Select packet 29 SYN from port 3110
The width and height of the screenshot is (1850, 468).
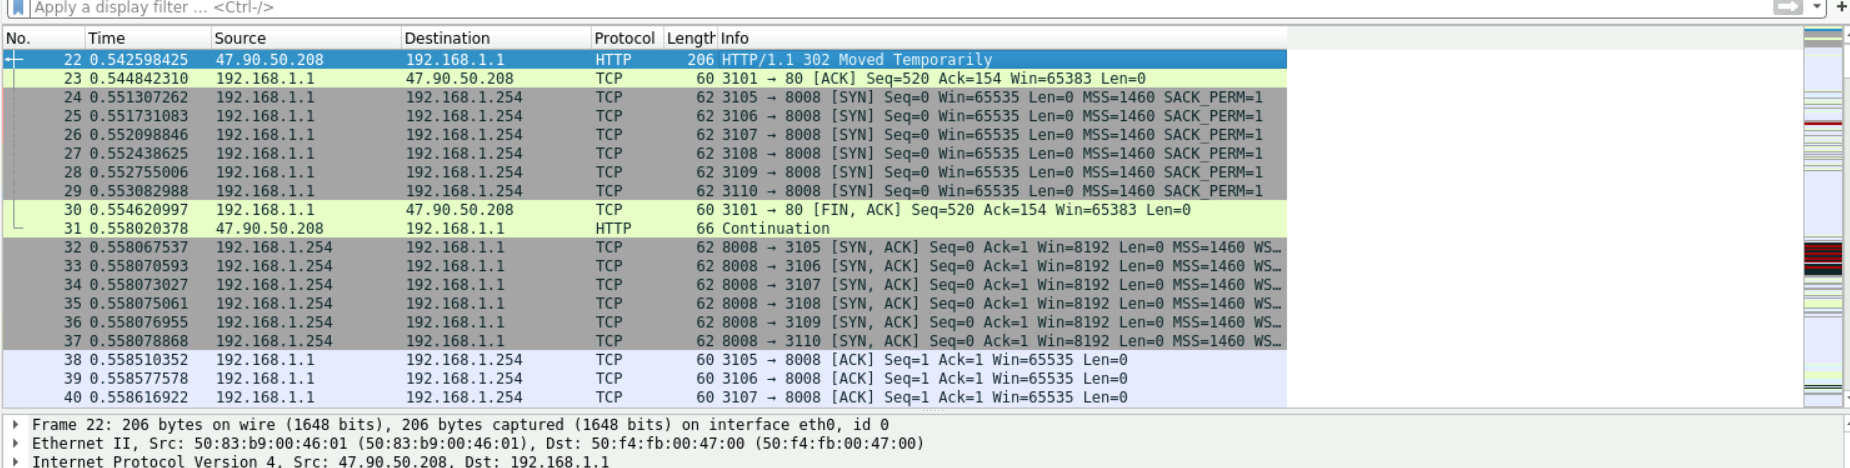pyautogui.click(x=645, y=191)
